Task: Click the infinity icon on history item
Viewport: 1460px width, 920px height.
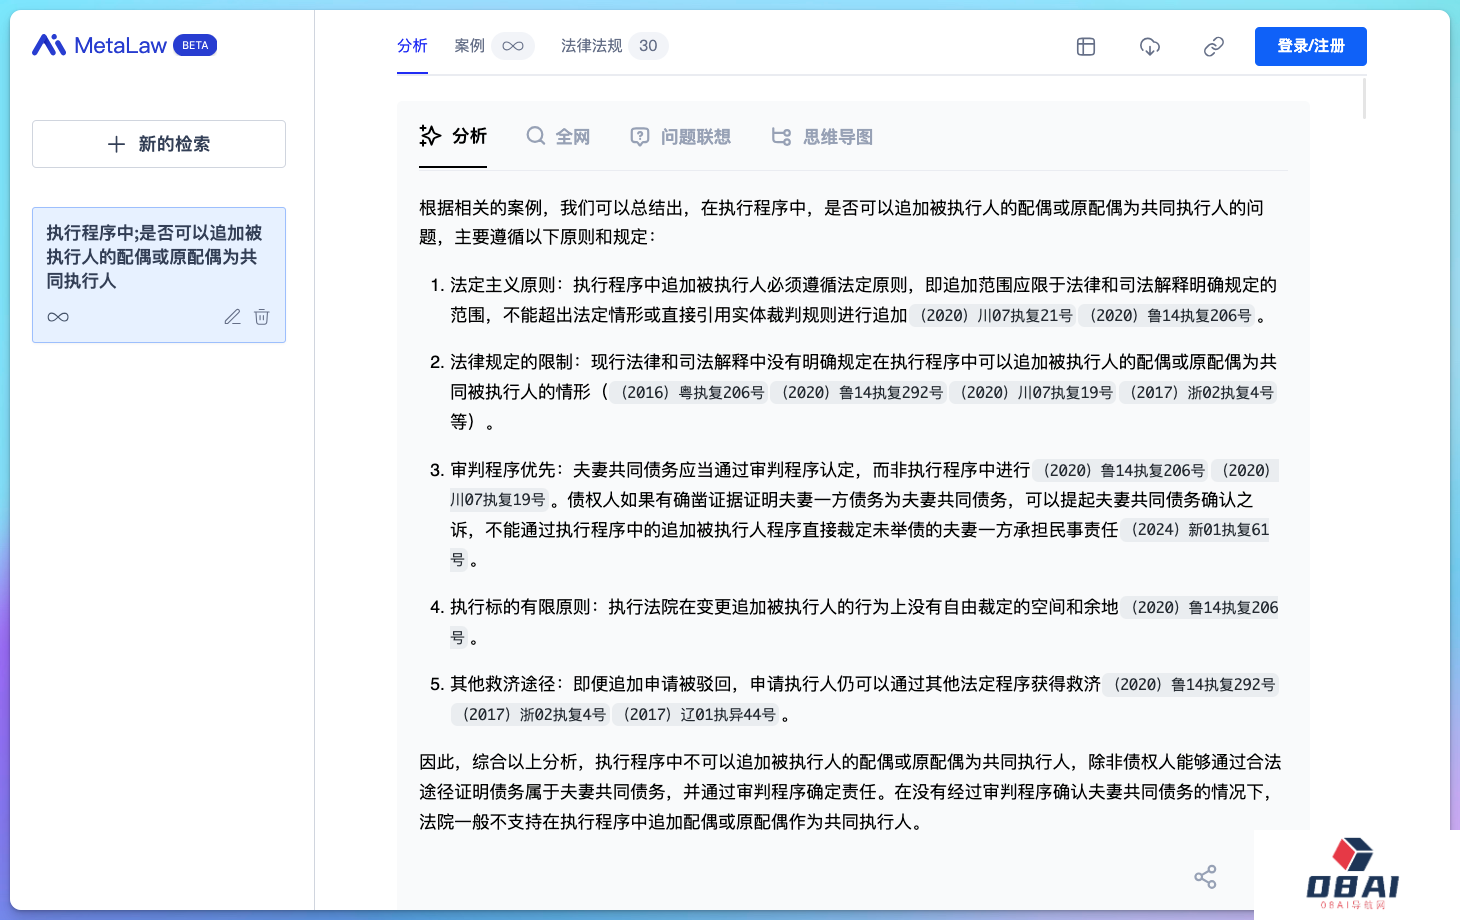Action: coord(58,317)
